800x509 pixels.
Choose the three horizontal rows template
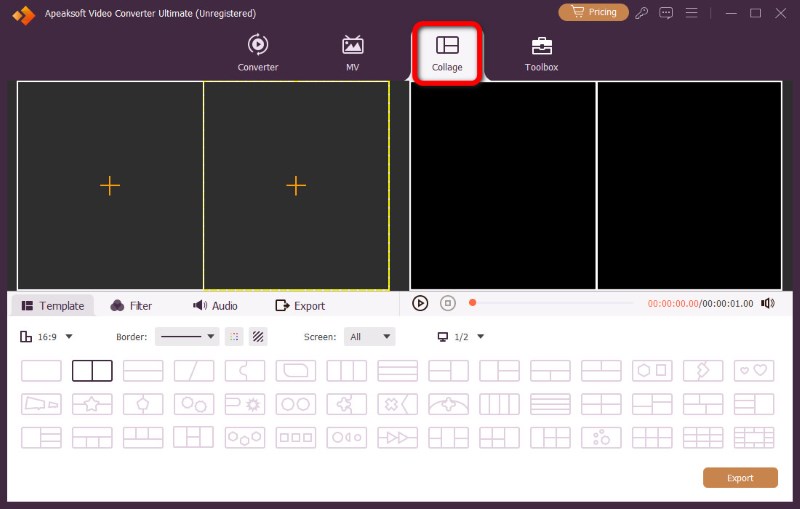[397, 371]
